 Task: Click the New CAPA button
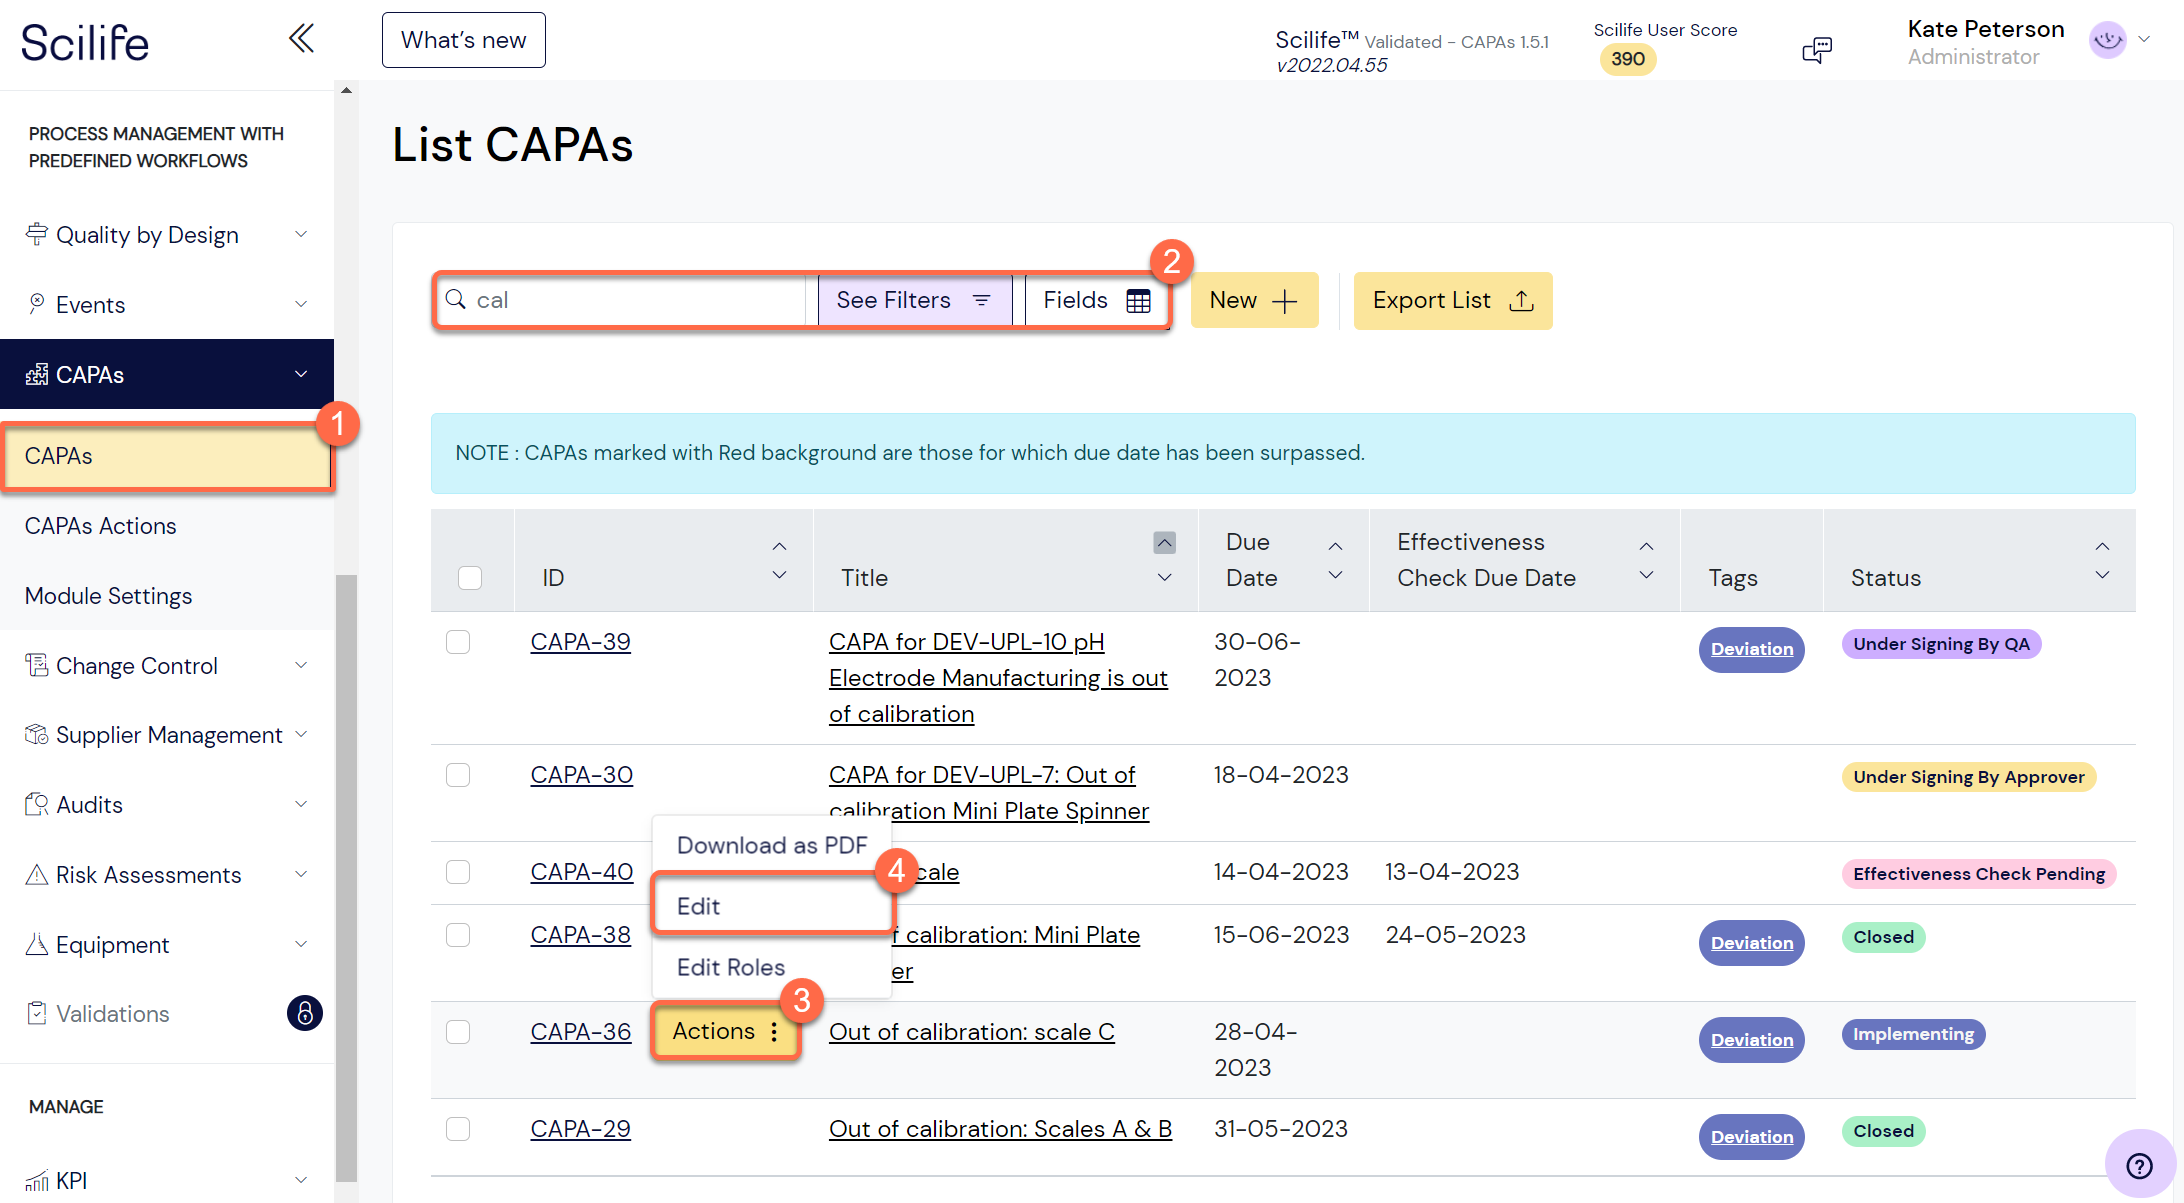click(1254, 300)
